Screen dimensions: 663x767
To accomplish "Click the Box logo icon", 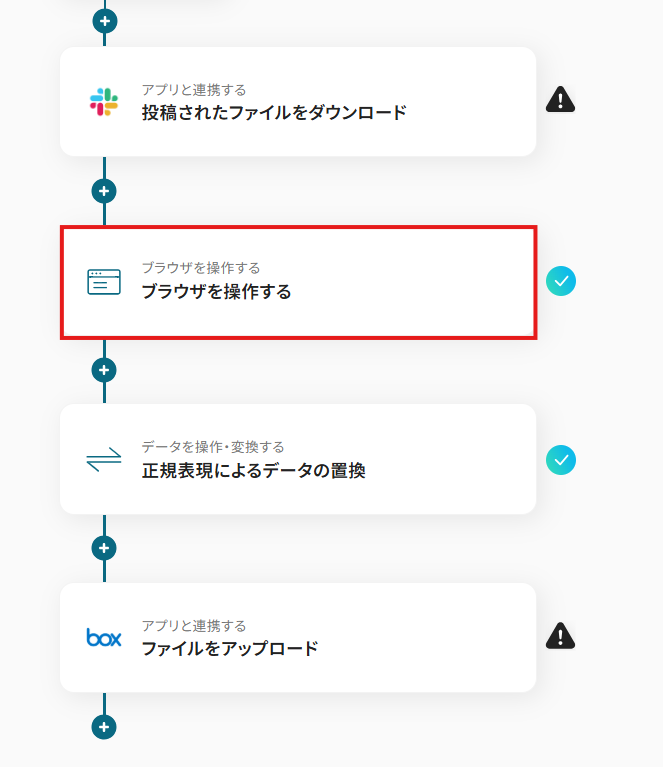I will click(x=104, y=638).
